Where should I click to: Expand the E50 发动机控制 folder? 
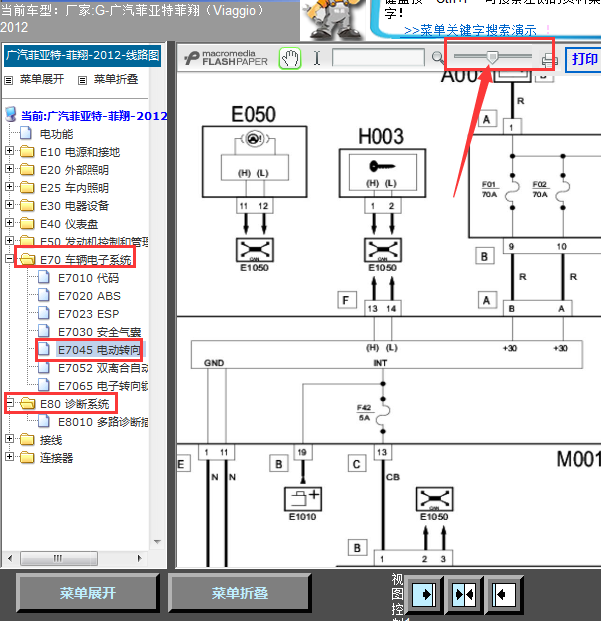click(10, 240)
